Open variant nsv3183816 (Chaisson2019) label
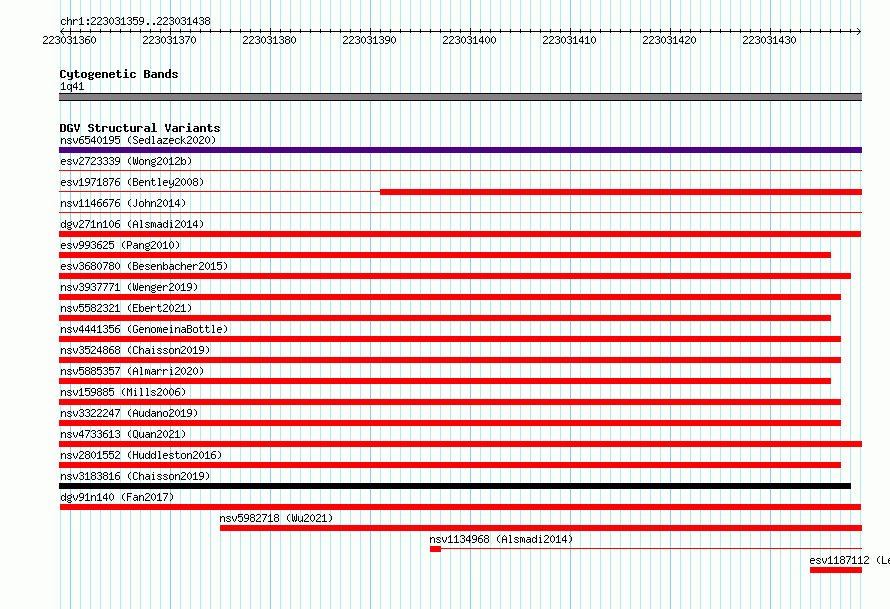The height and width of the screenshot is (609, 890). 135,476
